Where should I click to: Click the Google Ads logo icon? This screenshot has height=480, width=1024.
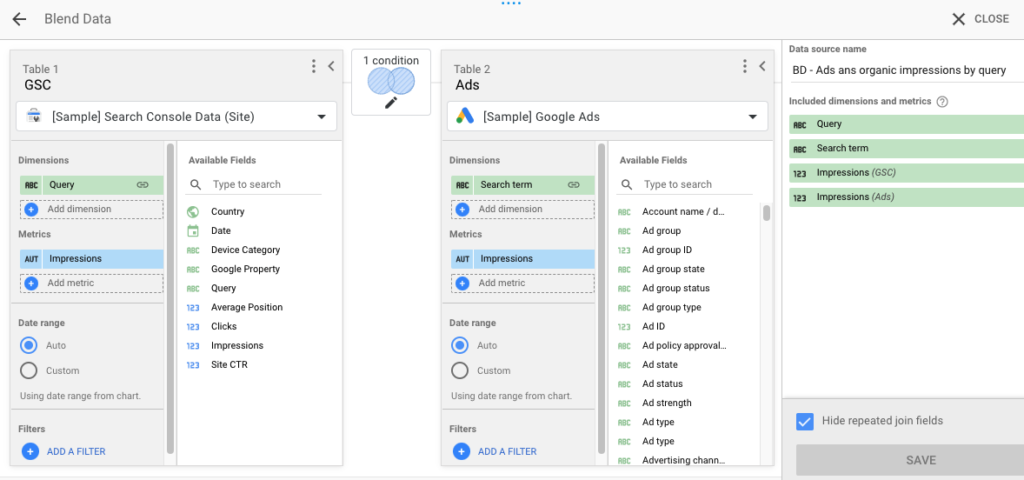click(464, 117)
